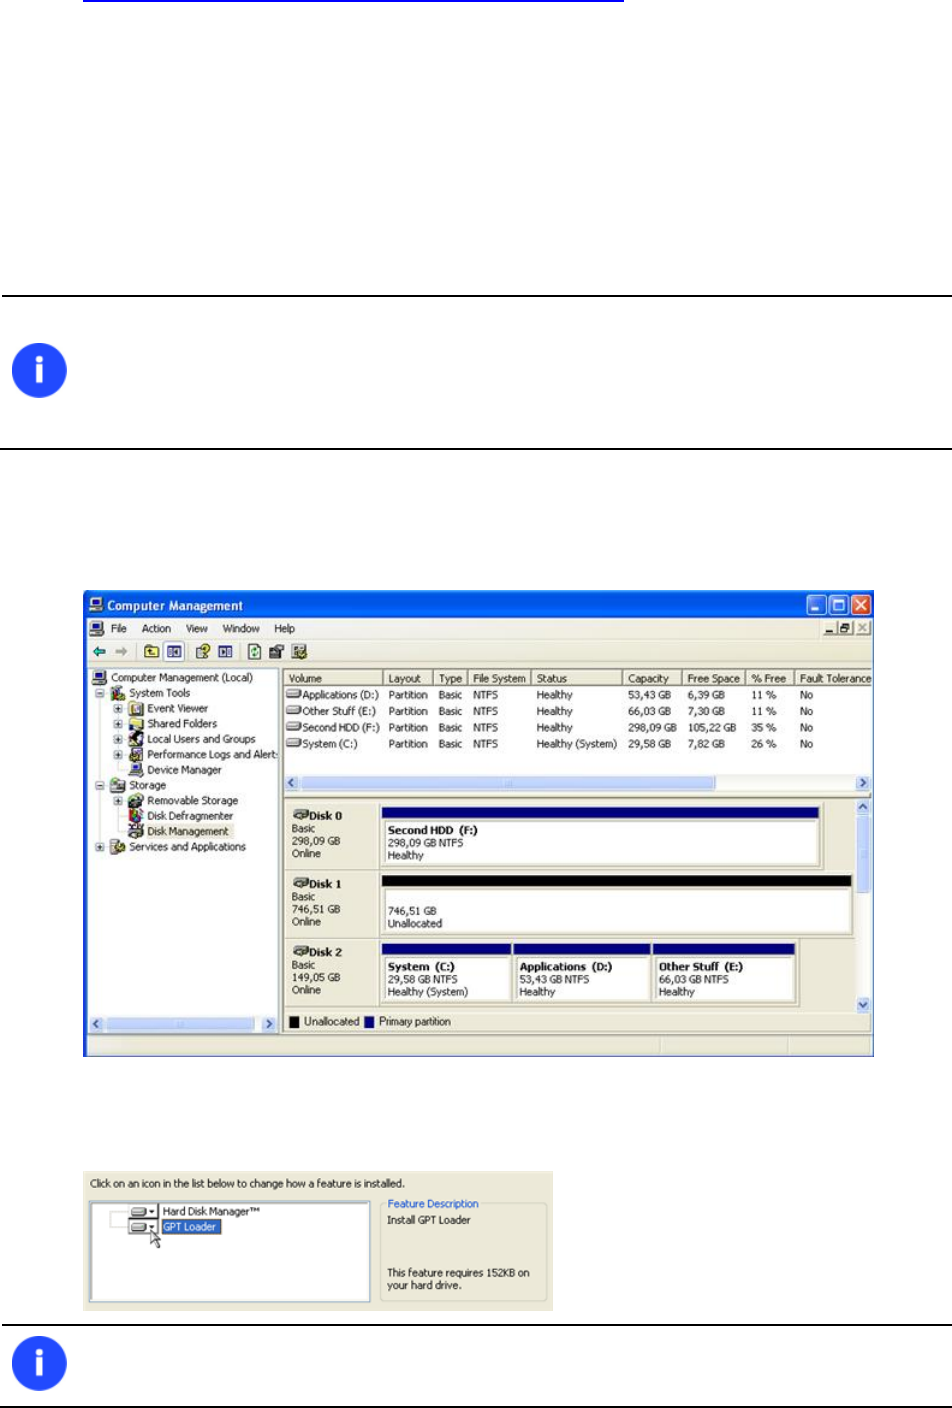Open the Action menu
Image resolution: width=952 pixels, height=1408 pixels.
pos(156,629)
